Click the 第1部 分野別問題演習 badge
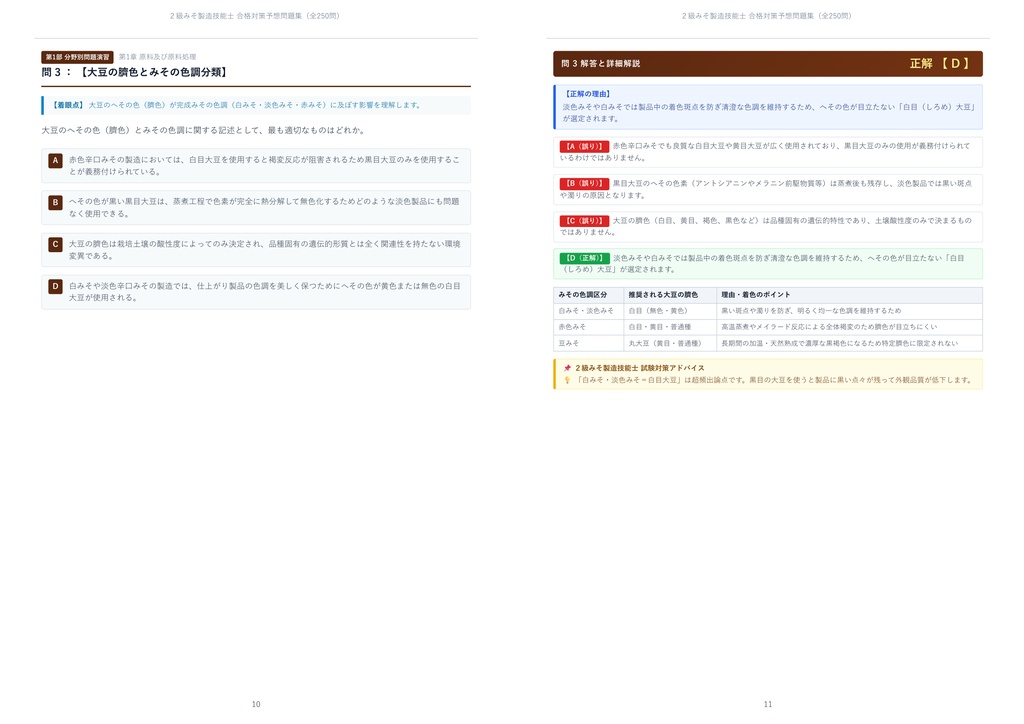This screenshot has height=724, width=1024. point(77,57)
